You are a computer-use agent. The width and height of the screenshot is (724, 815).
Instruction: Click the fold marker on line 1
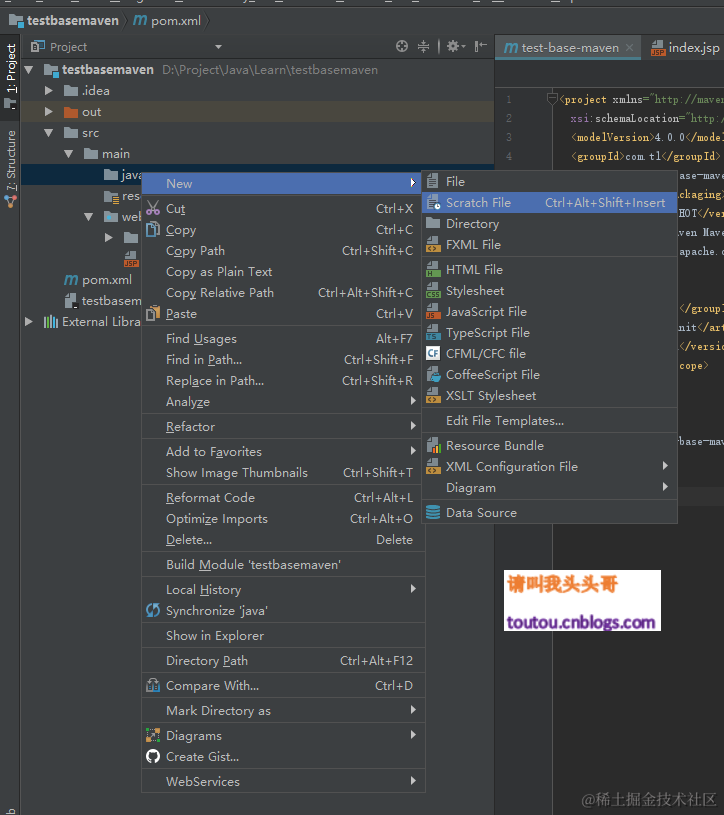coord(552,98)
